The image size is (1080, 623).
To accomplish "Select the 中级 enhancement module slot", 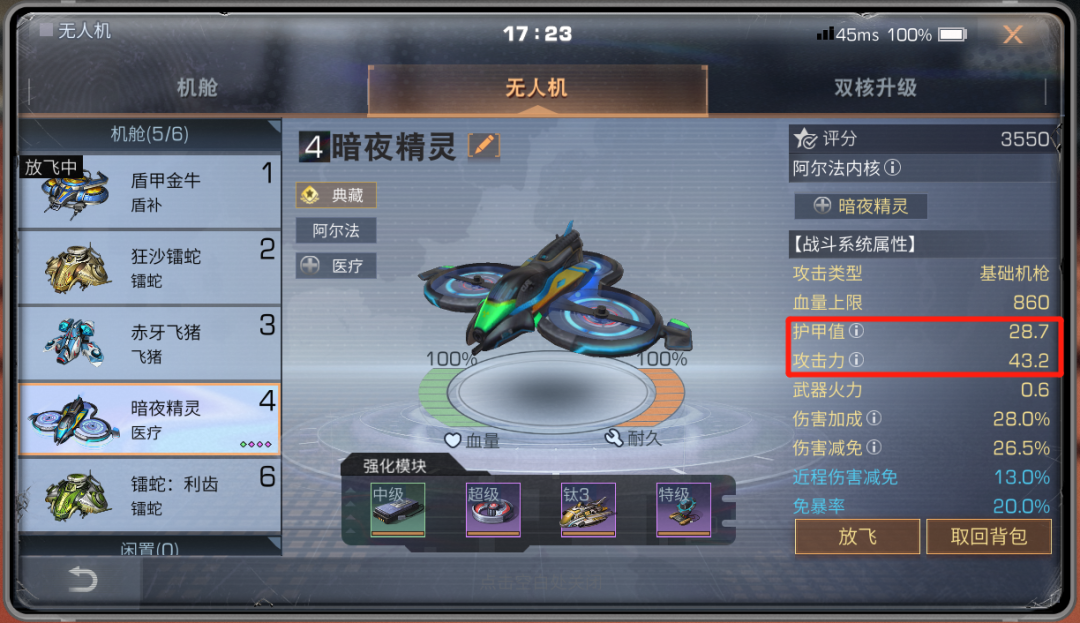I will 397,509.
